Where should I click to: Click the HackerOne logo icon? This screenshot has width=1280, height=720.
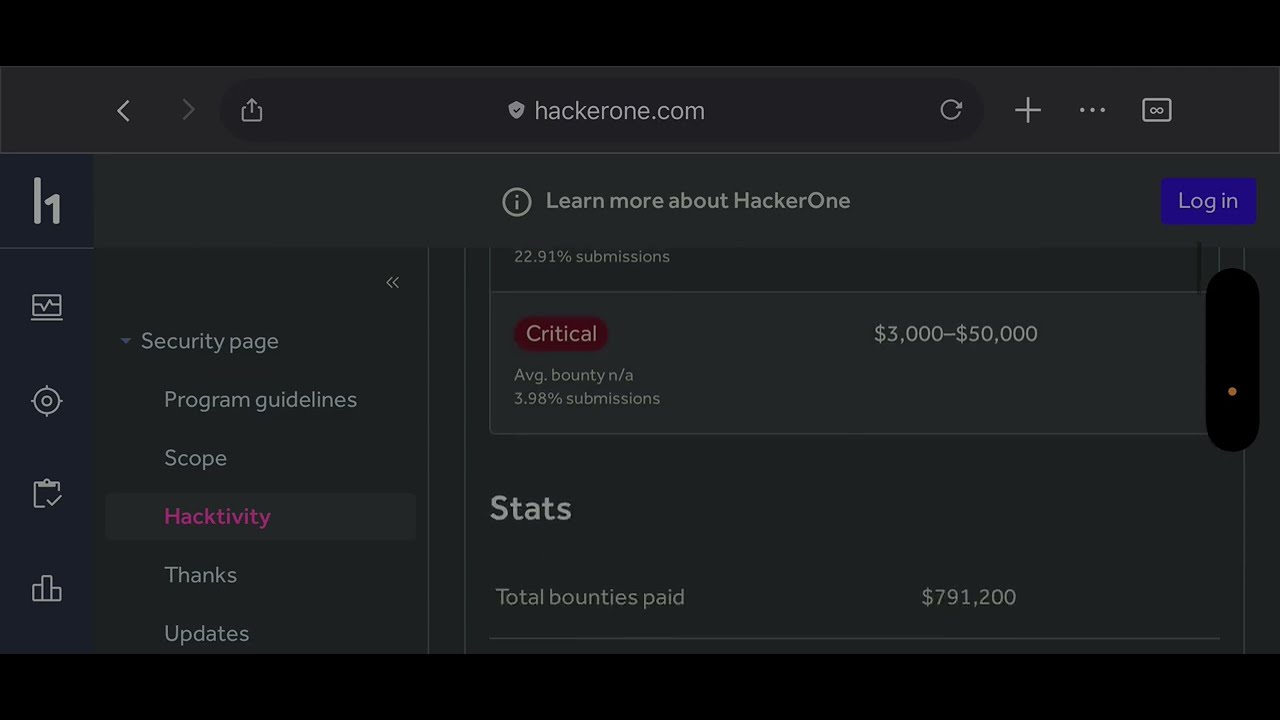[47, 201]
